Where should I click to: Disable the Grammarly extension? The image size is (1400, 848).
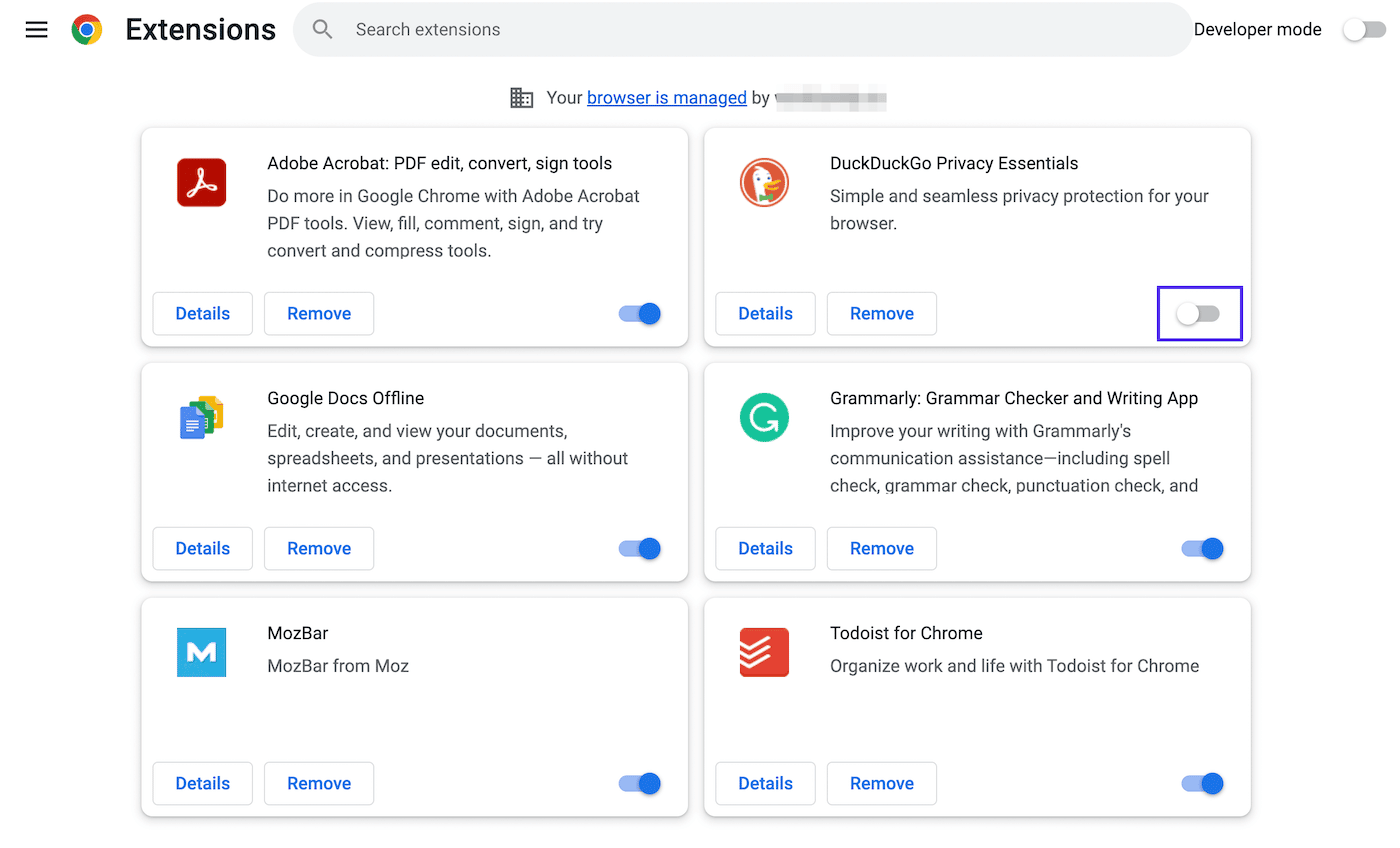tap(1201, 548)
